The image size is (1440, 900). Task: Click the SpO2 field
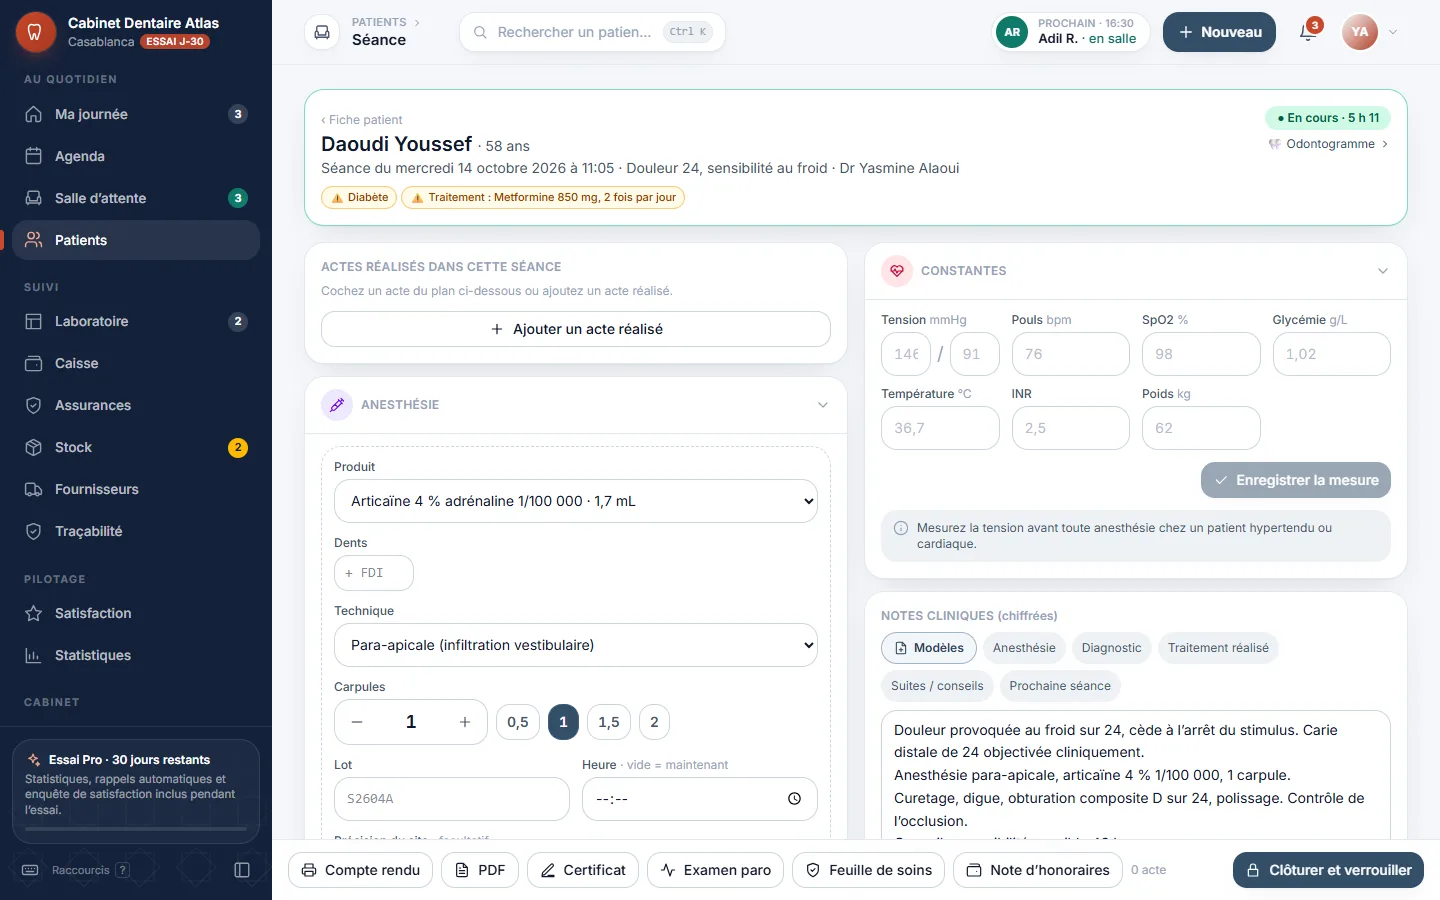(x=1201, y=354)
